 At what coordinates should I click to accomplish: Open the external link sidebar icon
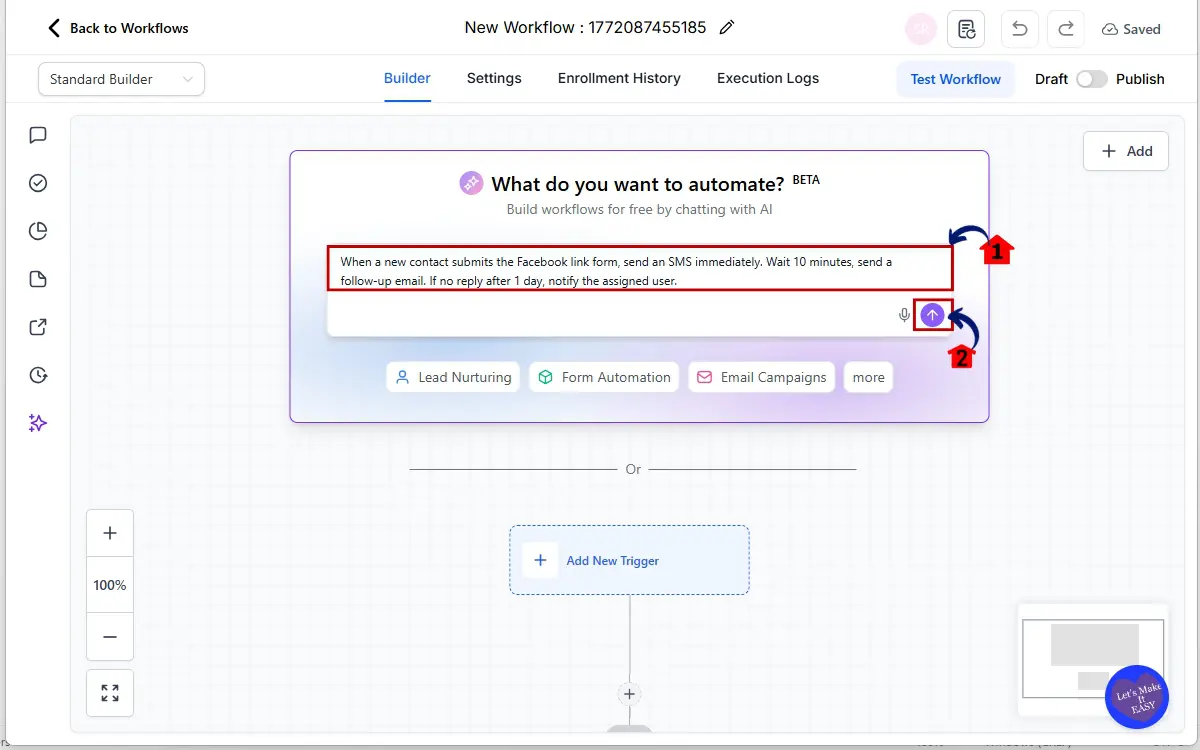37,327
